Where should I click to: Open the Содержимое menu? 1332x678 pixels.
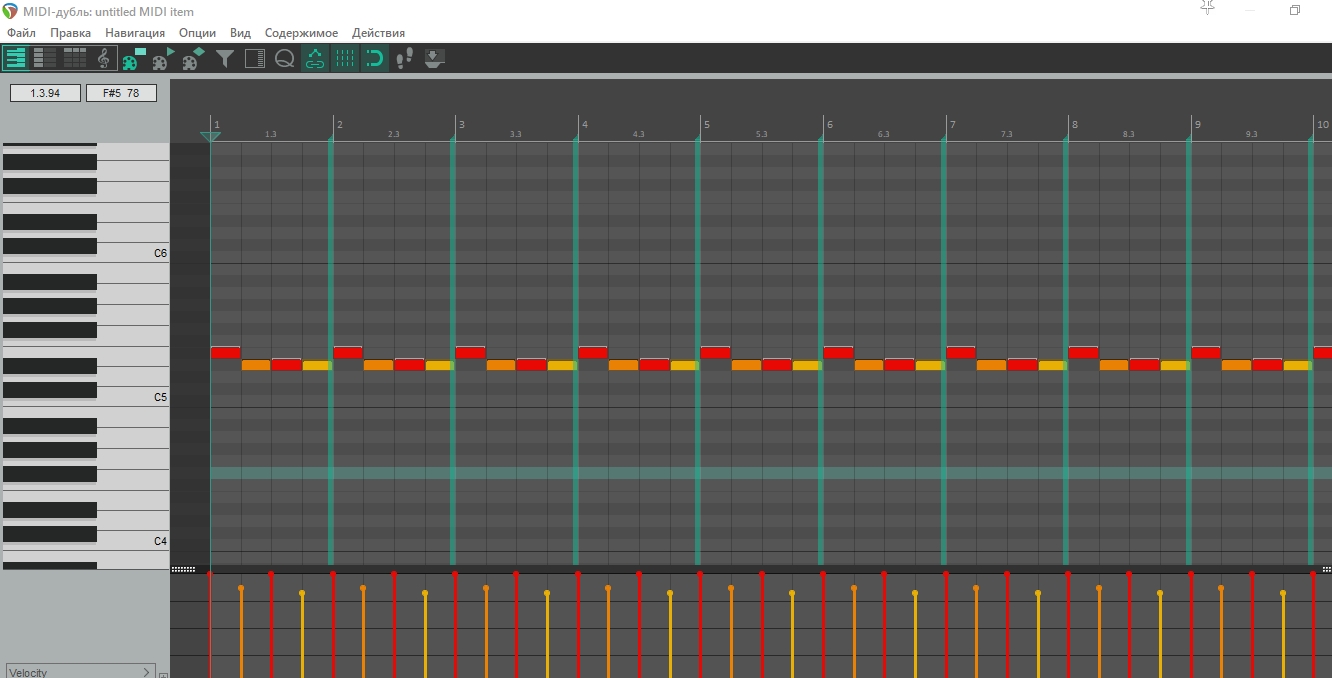coord(301,33)
